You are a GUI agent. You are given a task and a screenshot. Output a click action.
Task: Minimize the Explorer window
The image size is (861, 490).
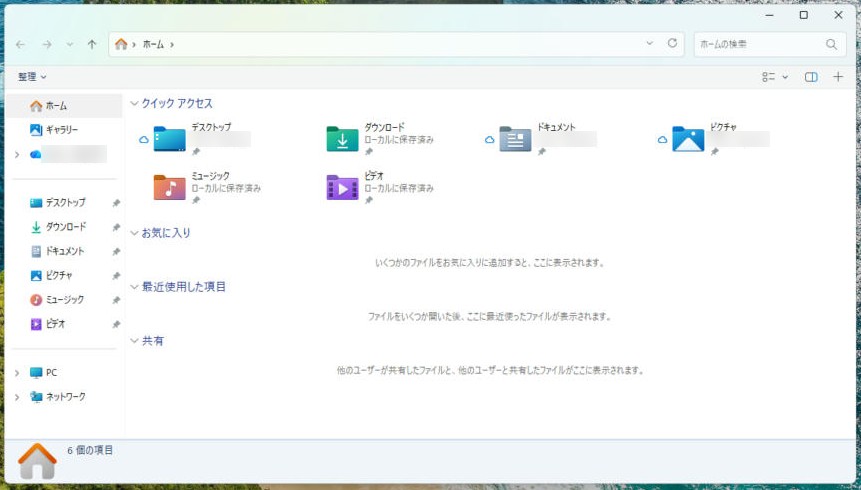coord(770,15)
